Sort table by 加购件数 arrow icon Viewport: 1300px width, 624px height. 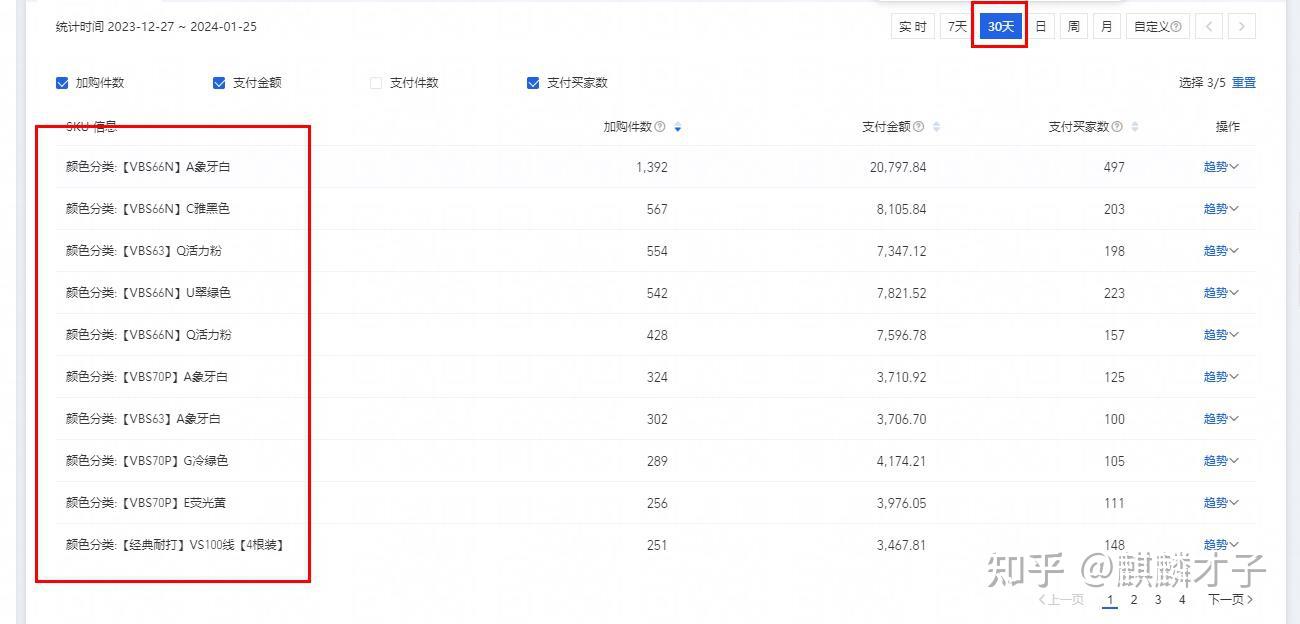(678, 127)
